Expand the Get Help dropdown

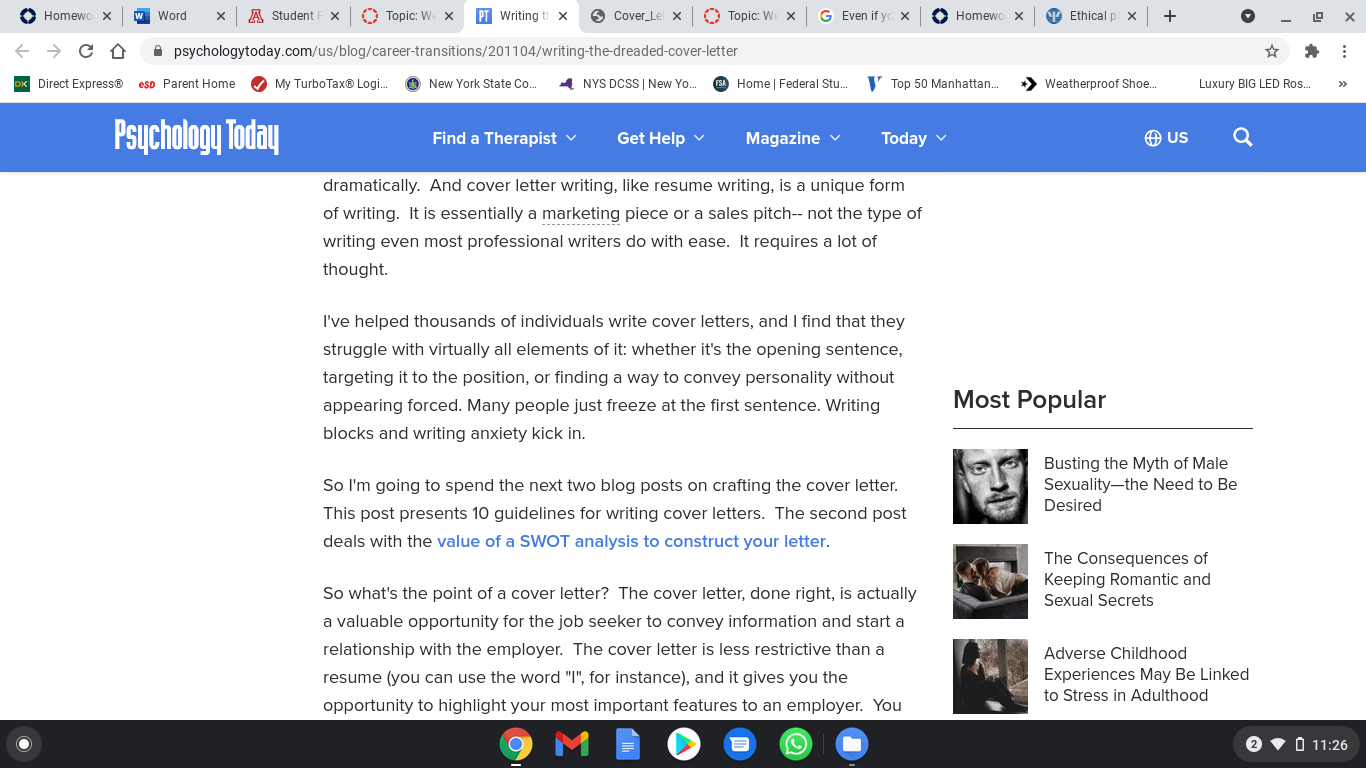click(x=660, y=138)
